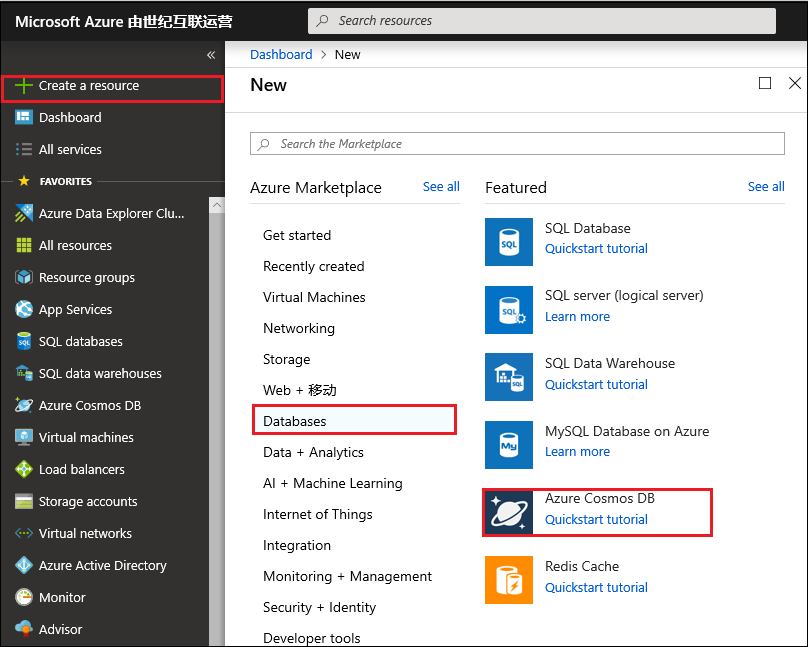
Task: Click the MySQL Database on Azure icon
Action: click(509, 445)
